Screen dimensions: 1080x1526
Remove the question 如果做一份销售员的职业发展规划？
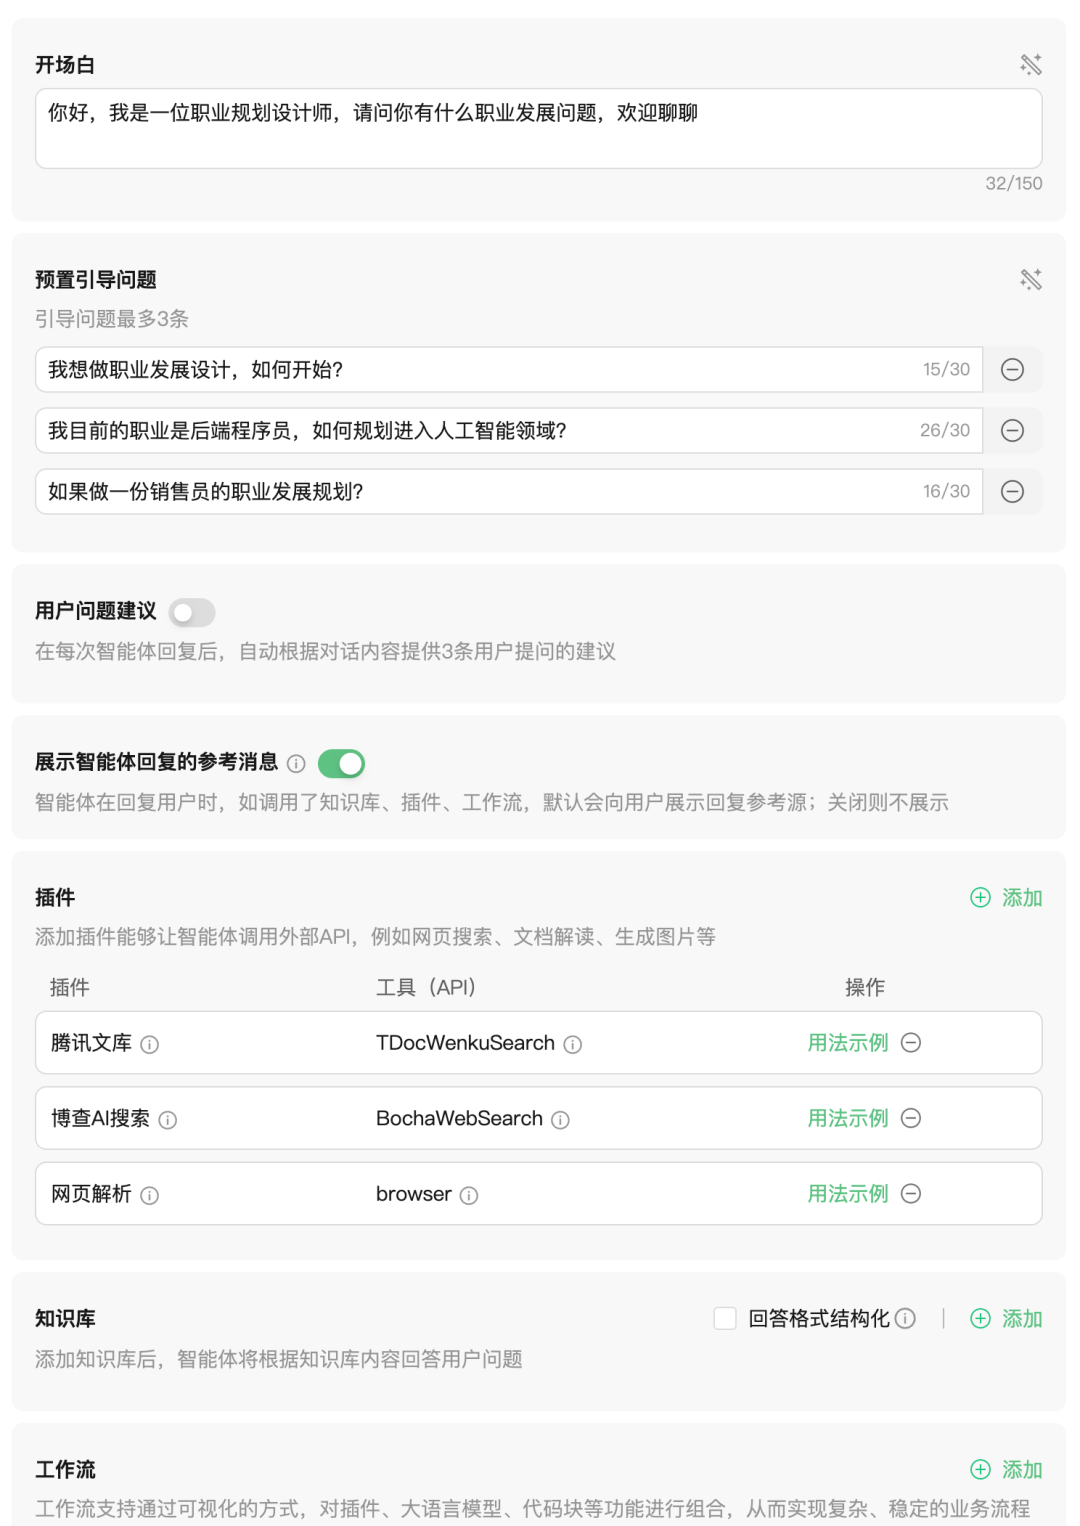pyautogui.click(x=1012, y=492)
